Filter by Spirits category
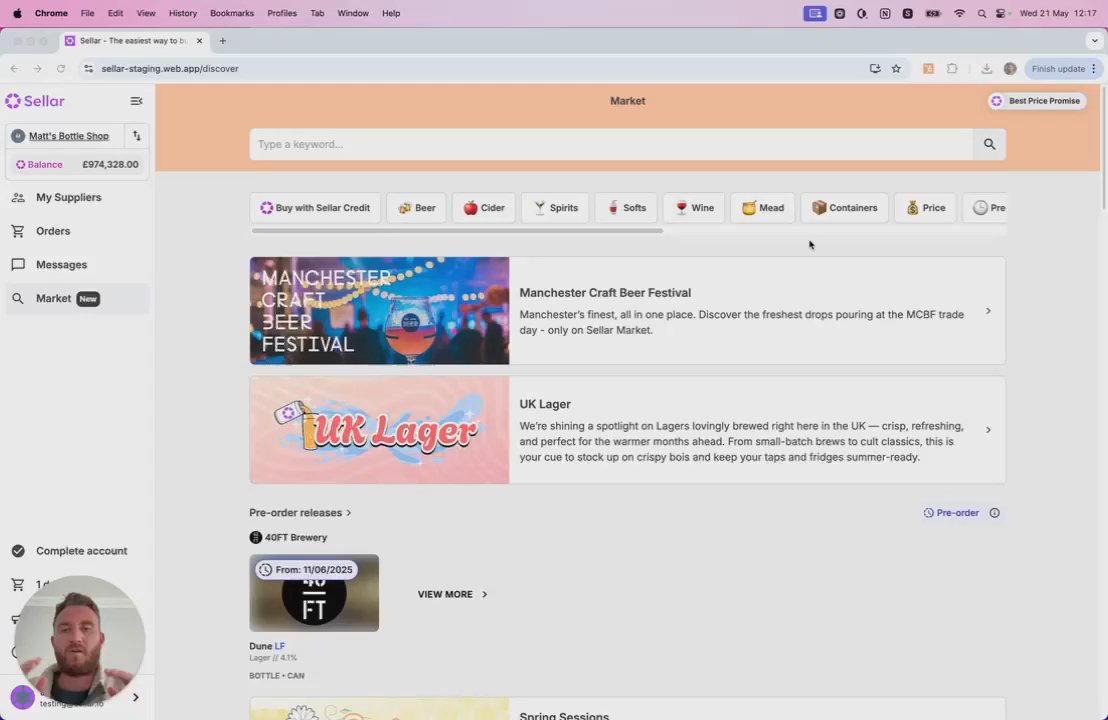 click(555, 208)
